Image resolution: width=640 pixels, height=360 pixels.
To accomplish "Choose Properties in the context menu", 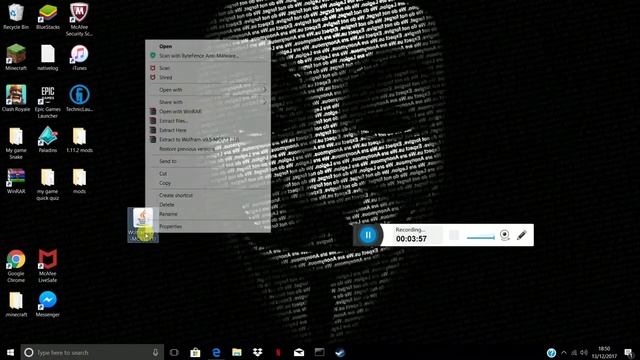I will [x=208, y=227].
